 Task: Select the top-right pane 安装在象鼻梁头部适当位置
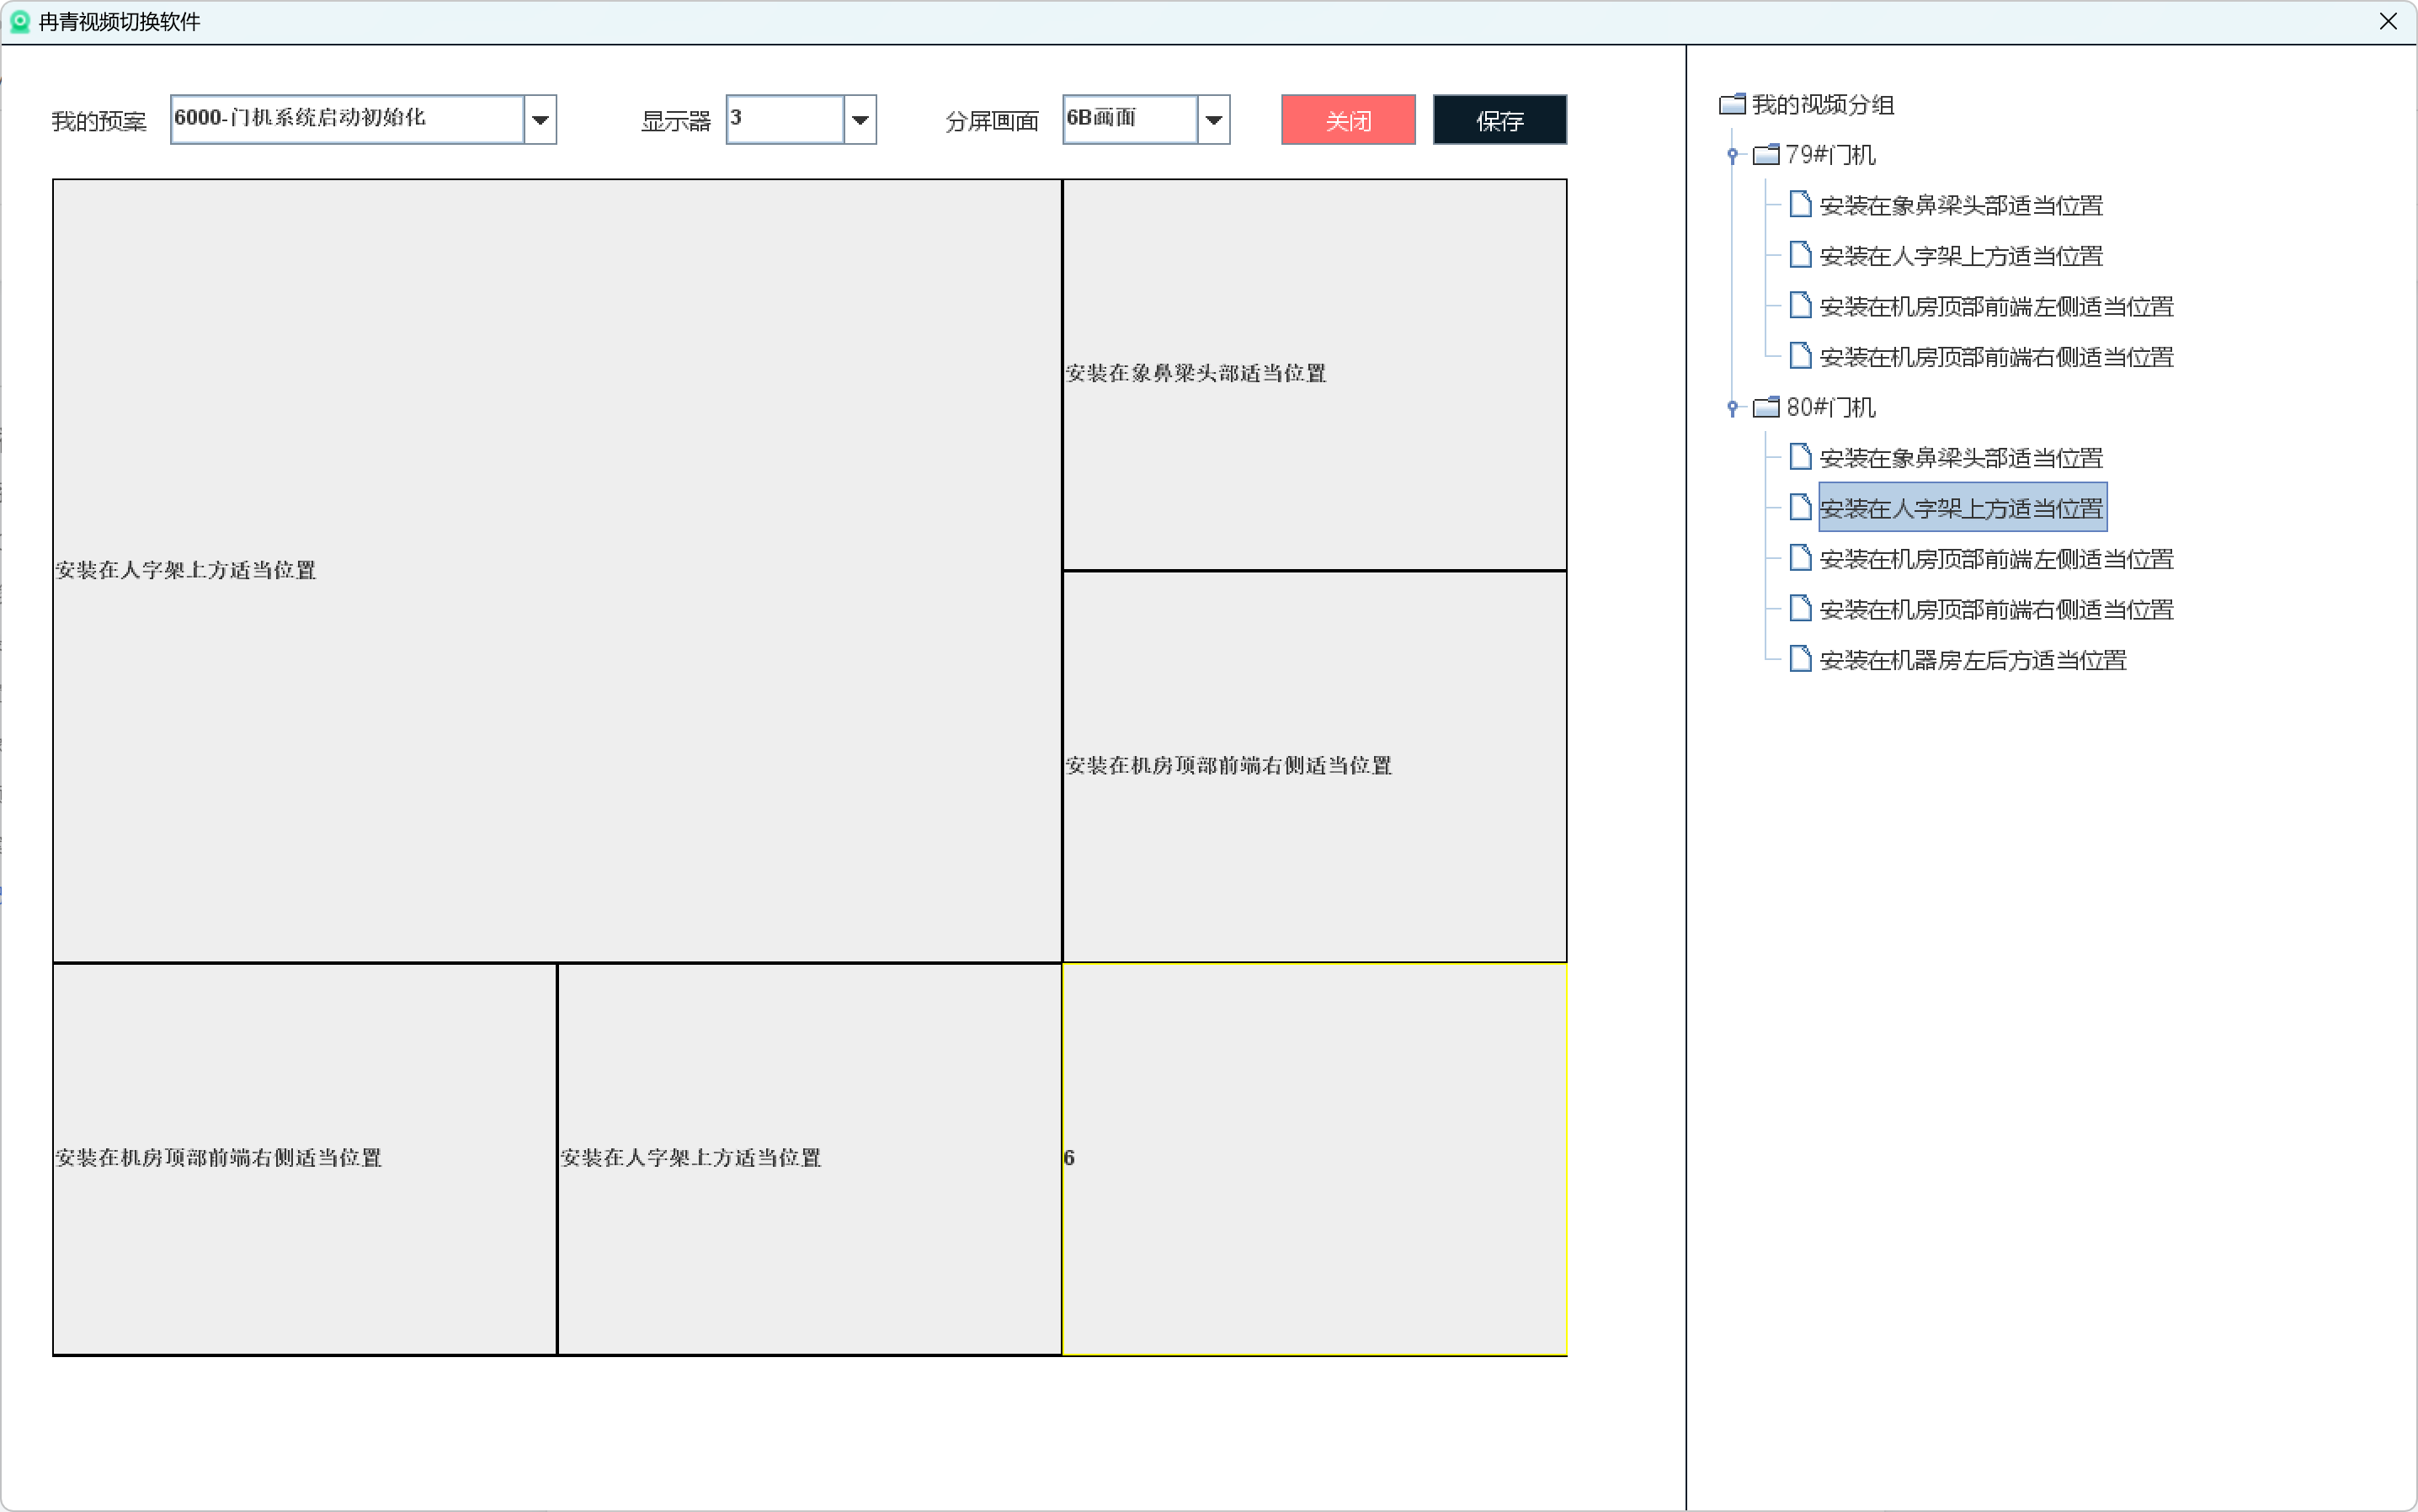pos(1313,374)
